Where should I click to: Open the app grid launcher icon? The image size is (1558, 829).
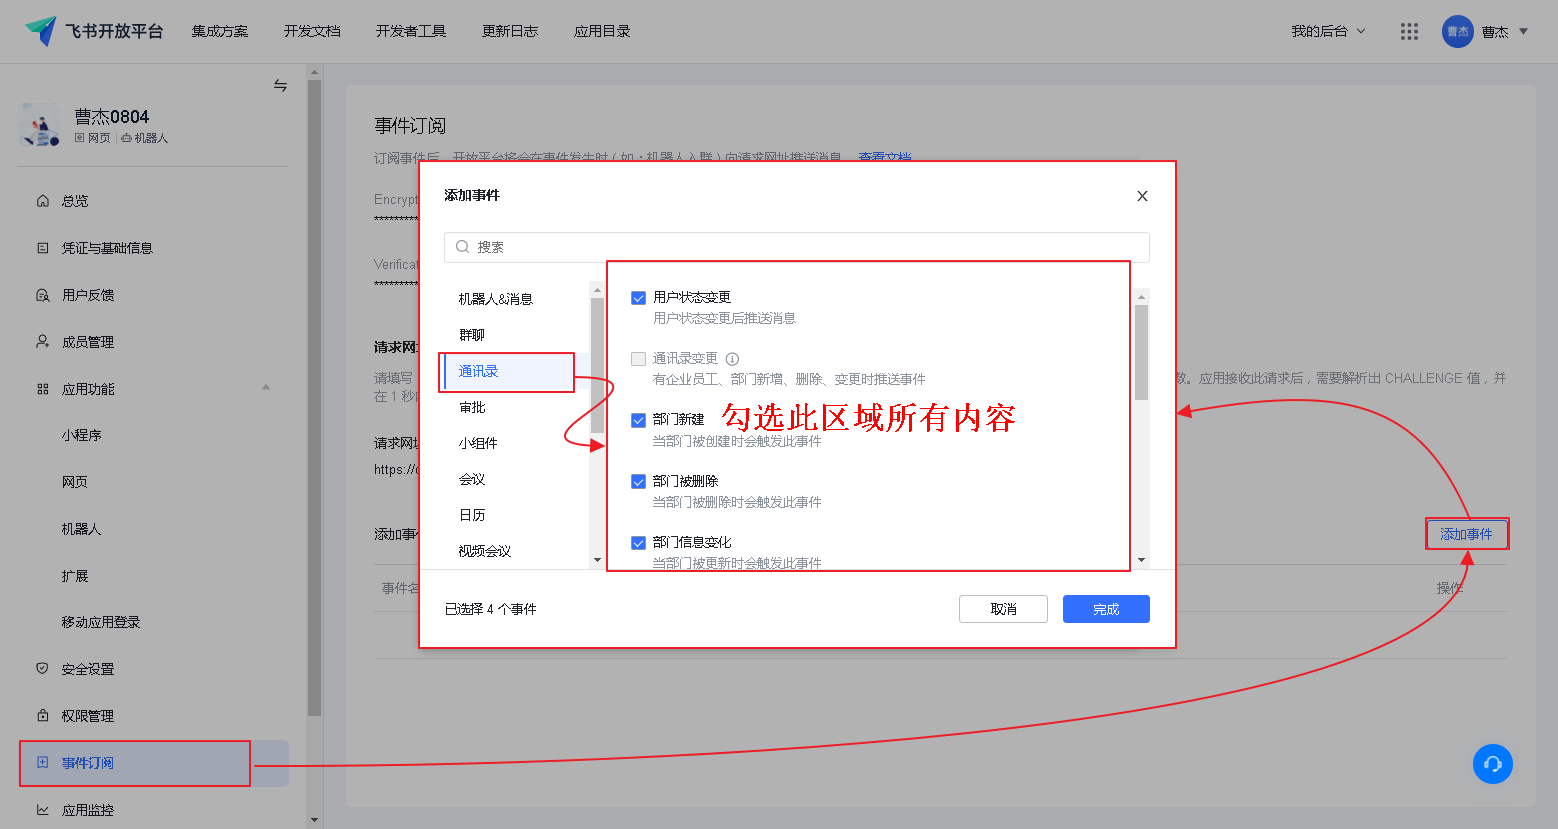coord(1409,32)
